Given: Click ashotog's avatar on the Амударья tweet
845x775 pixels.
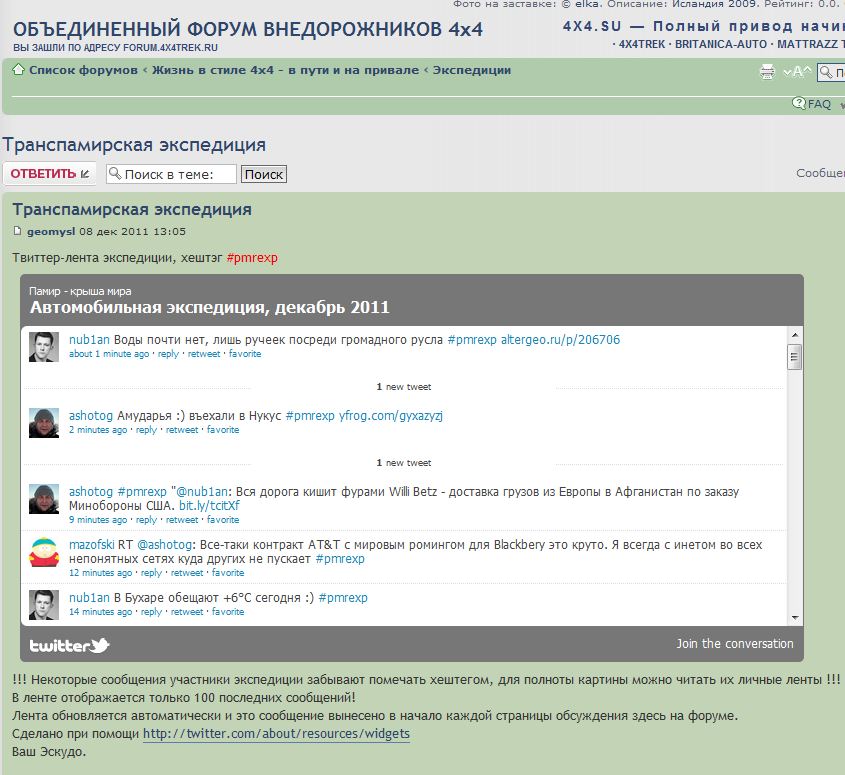Looking at the screenshot, I should (43, 422).
